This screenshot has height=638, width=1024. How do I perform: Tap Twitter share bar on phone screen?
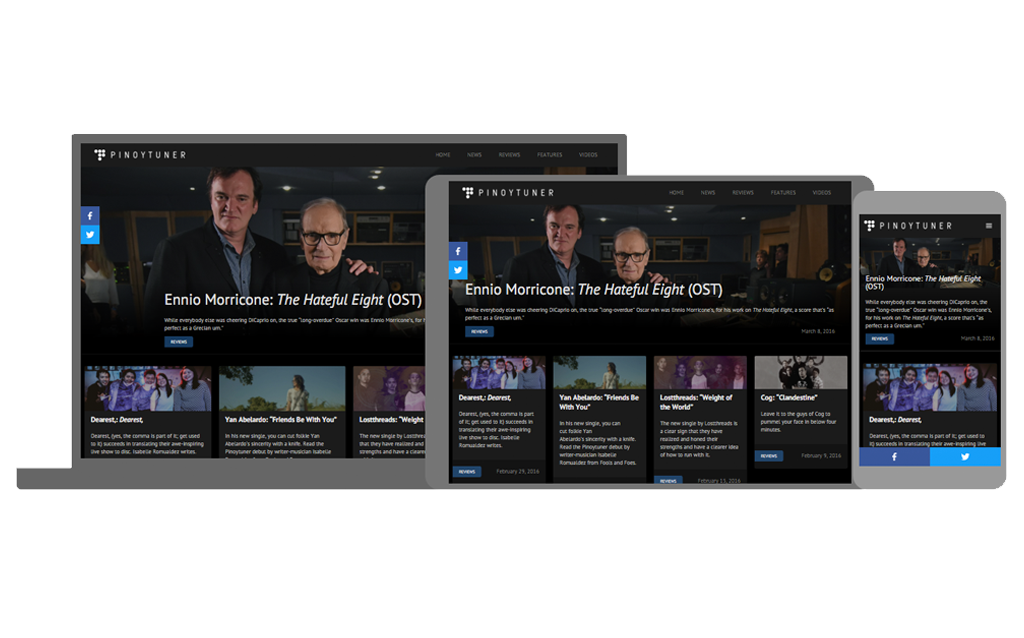[965, 457]
